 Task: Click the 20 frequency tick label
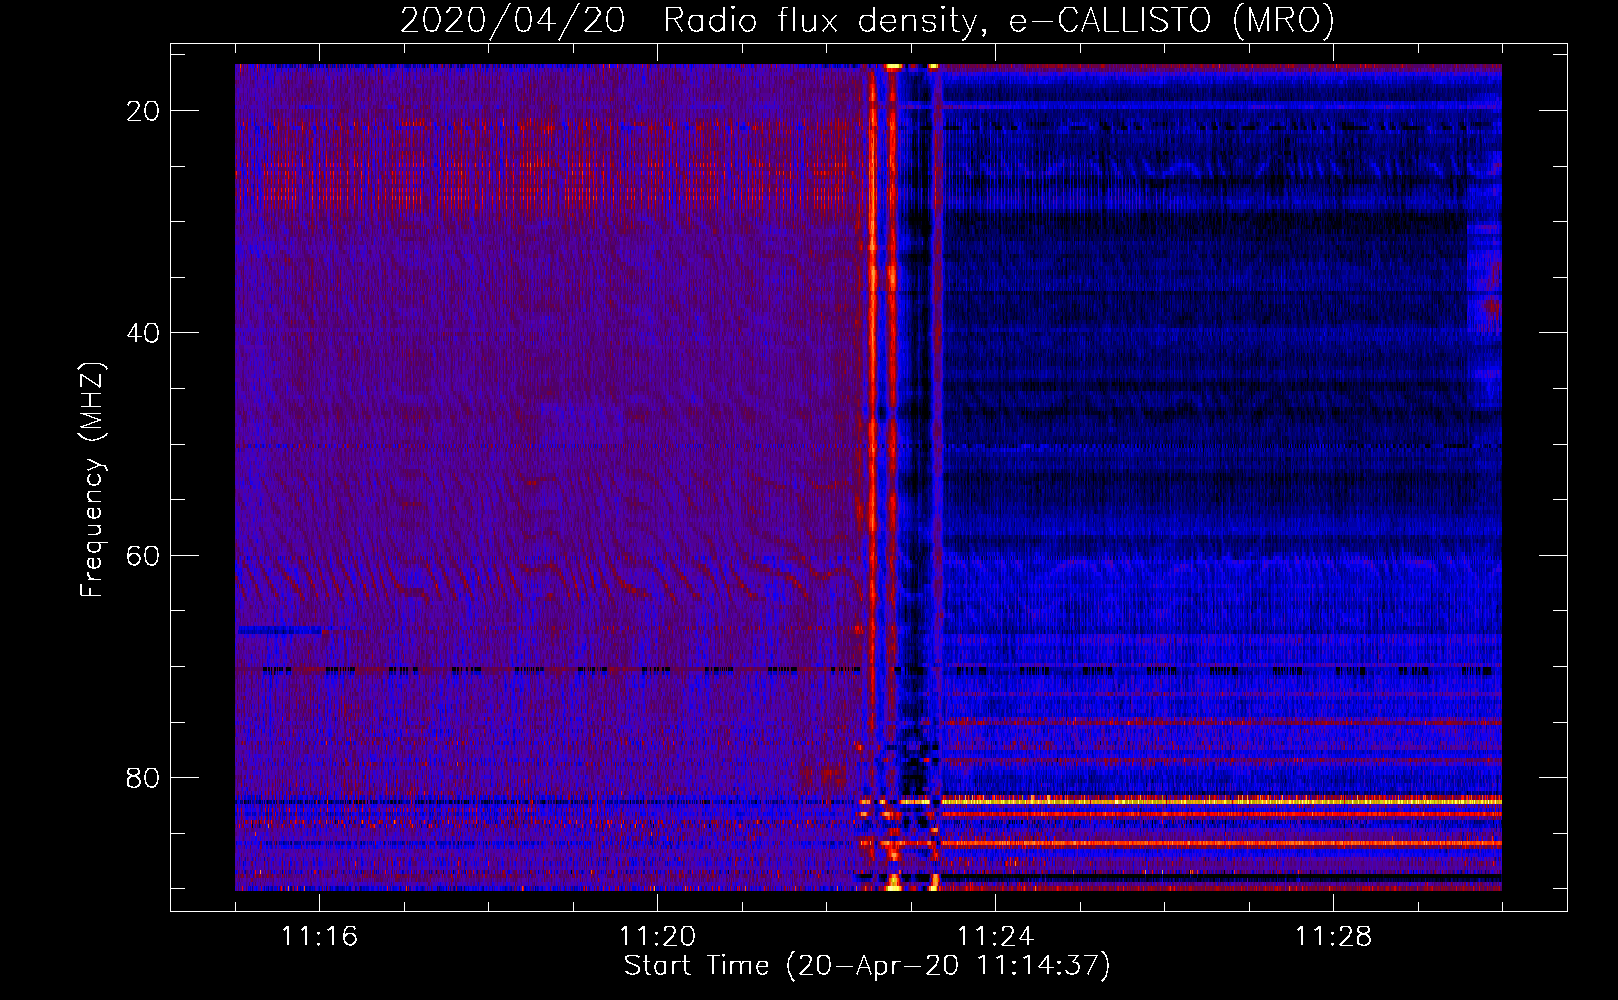point(143,111)
